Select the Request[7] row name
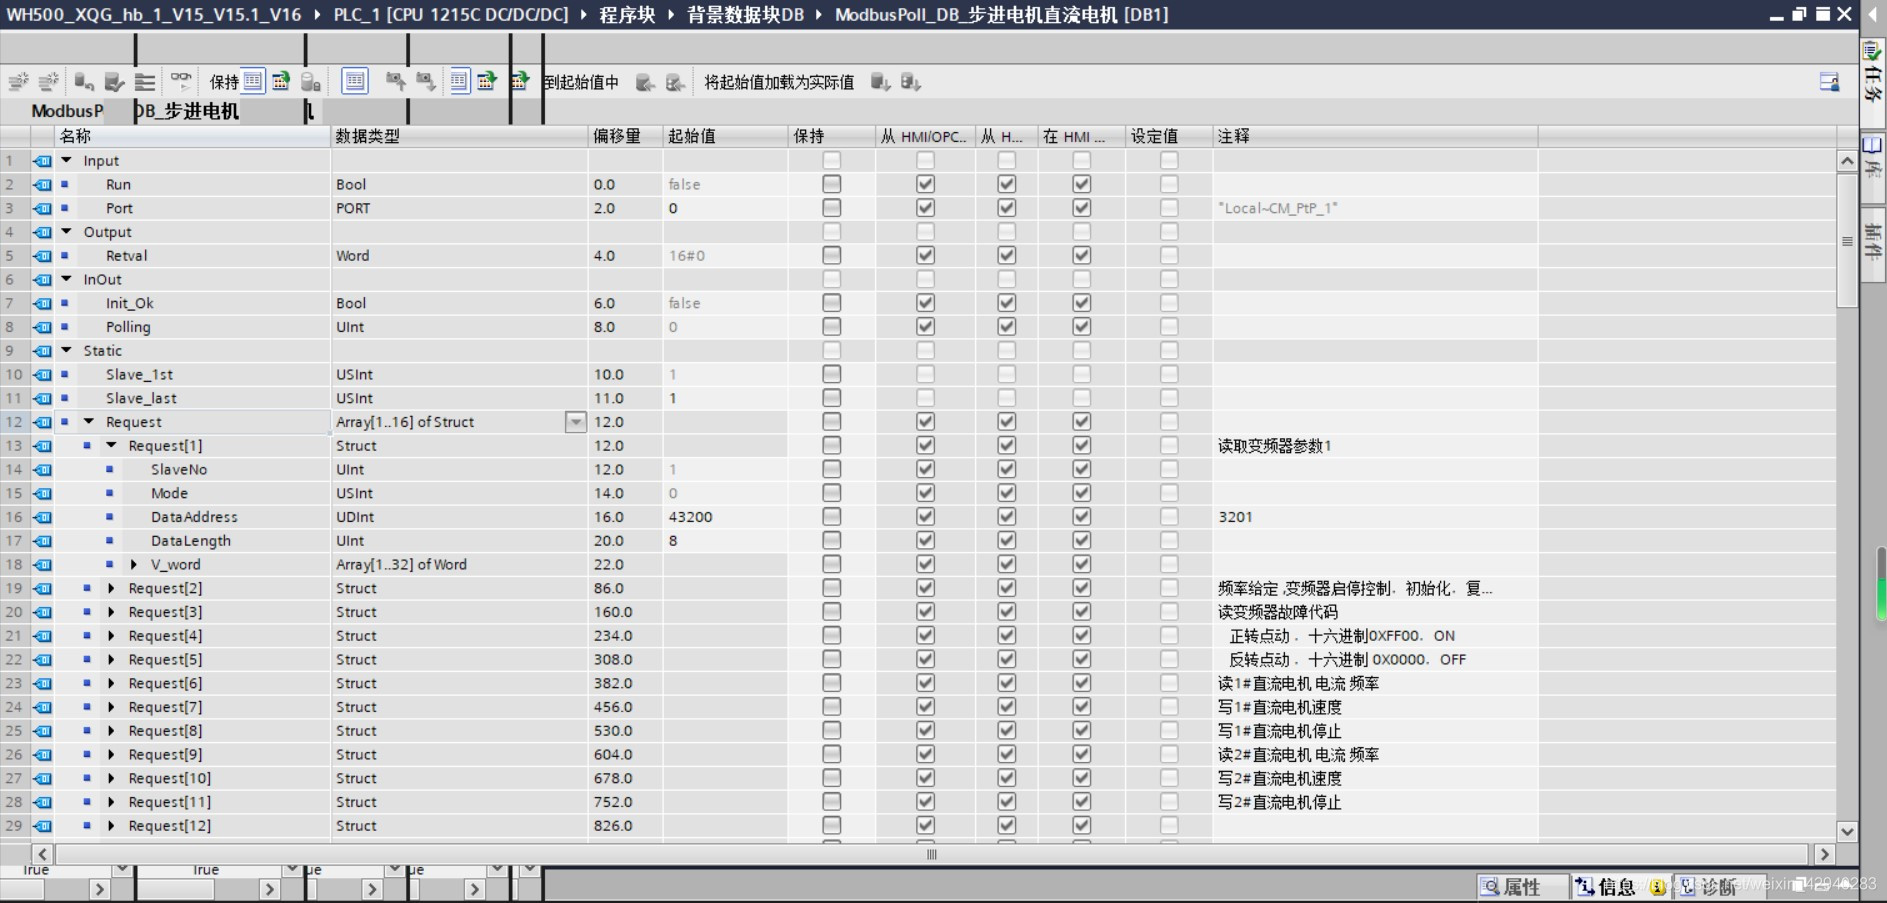 165,707
